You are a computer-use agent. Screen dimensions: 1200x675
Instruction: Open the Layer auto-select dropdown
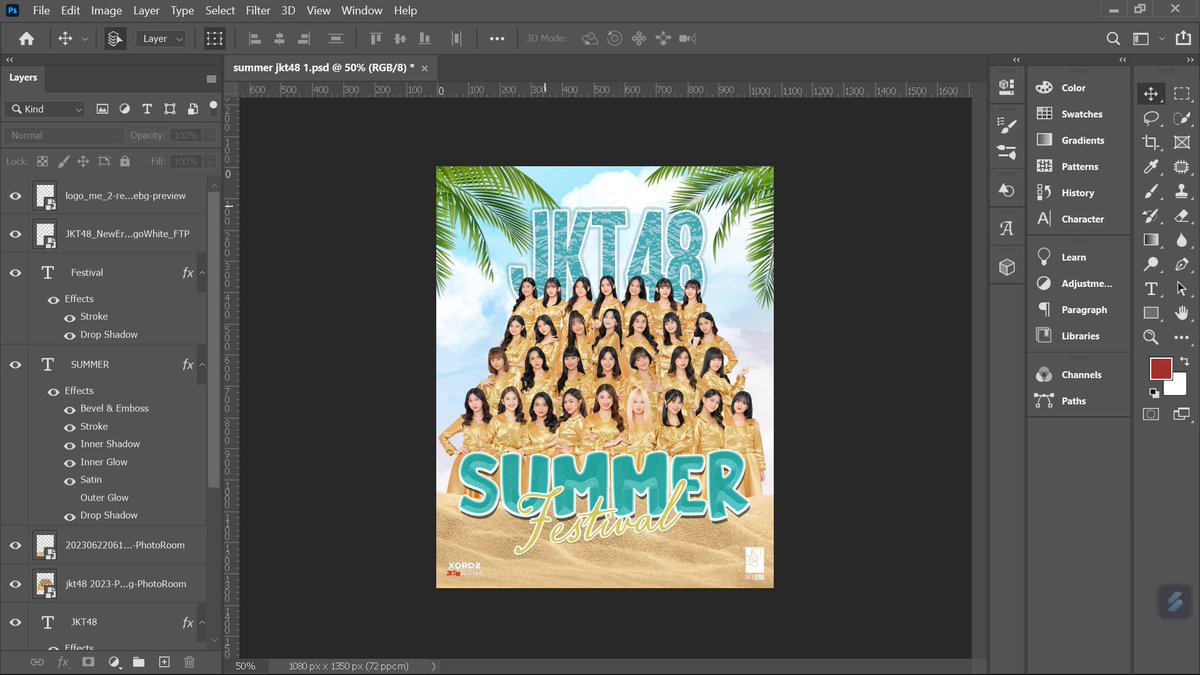(163, 38)
